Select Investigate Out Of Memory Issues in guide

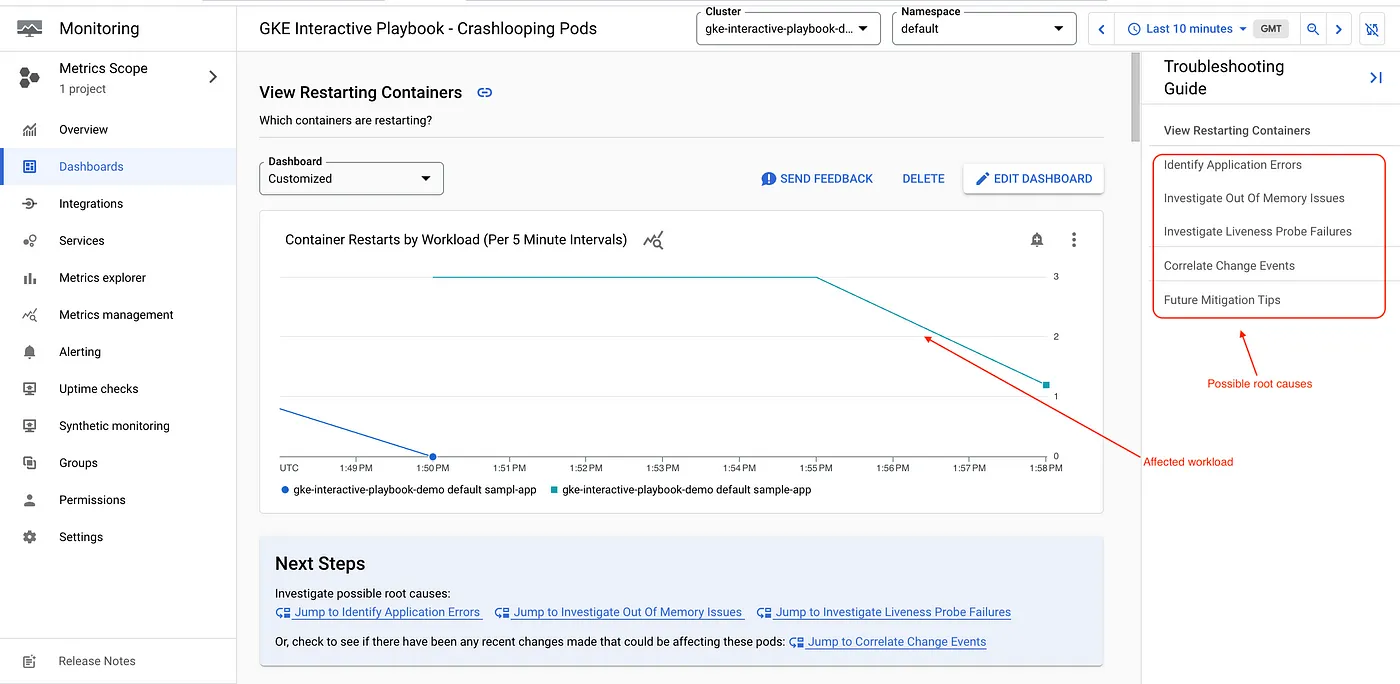(x=1254, y=198)
